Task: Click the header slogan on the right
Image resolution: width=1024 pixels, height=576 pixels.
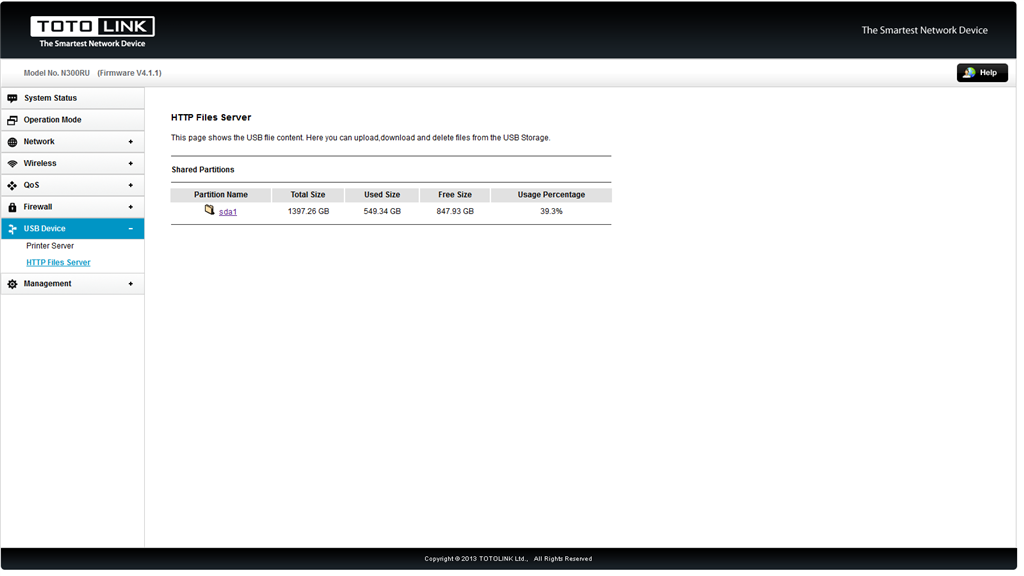Action: tap(924, 31)
